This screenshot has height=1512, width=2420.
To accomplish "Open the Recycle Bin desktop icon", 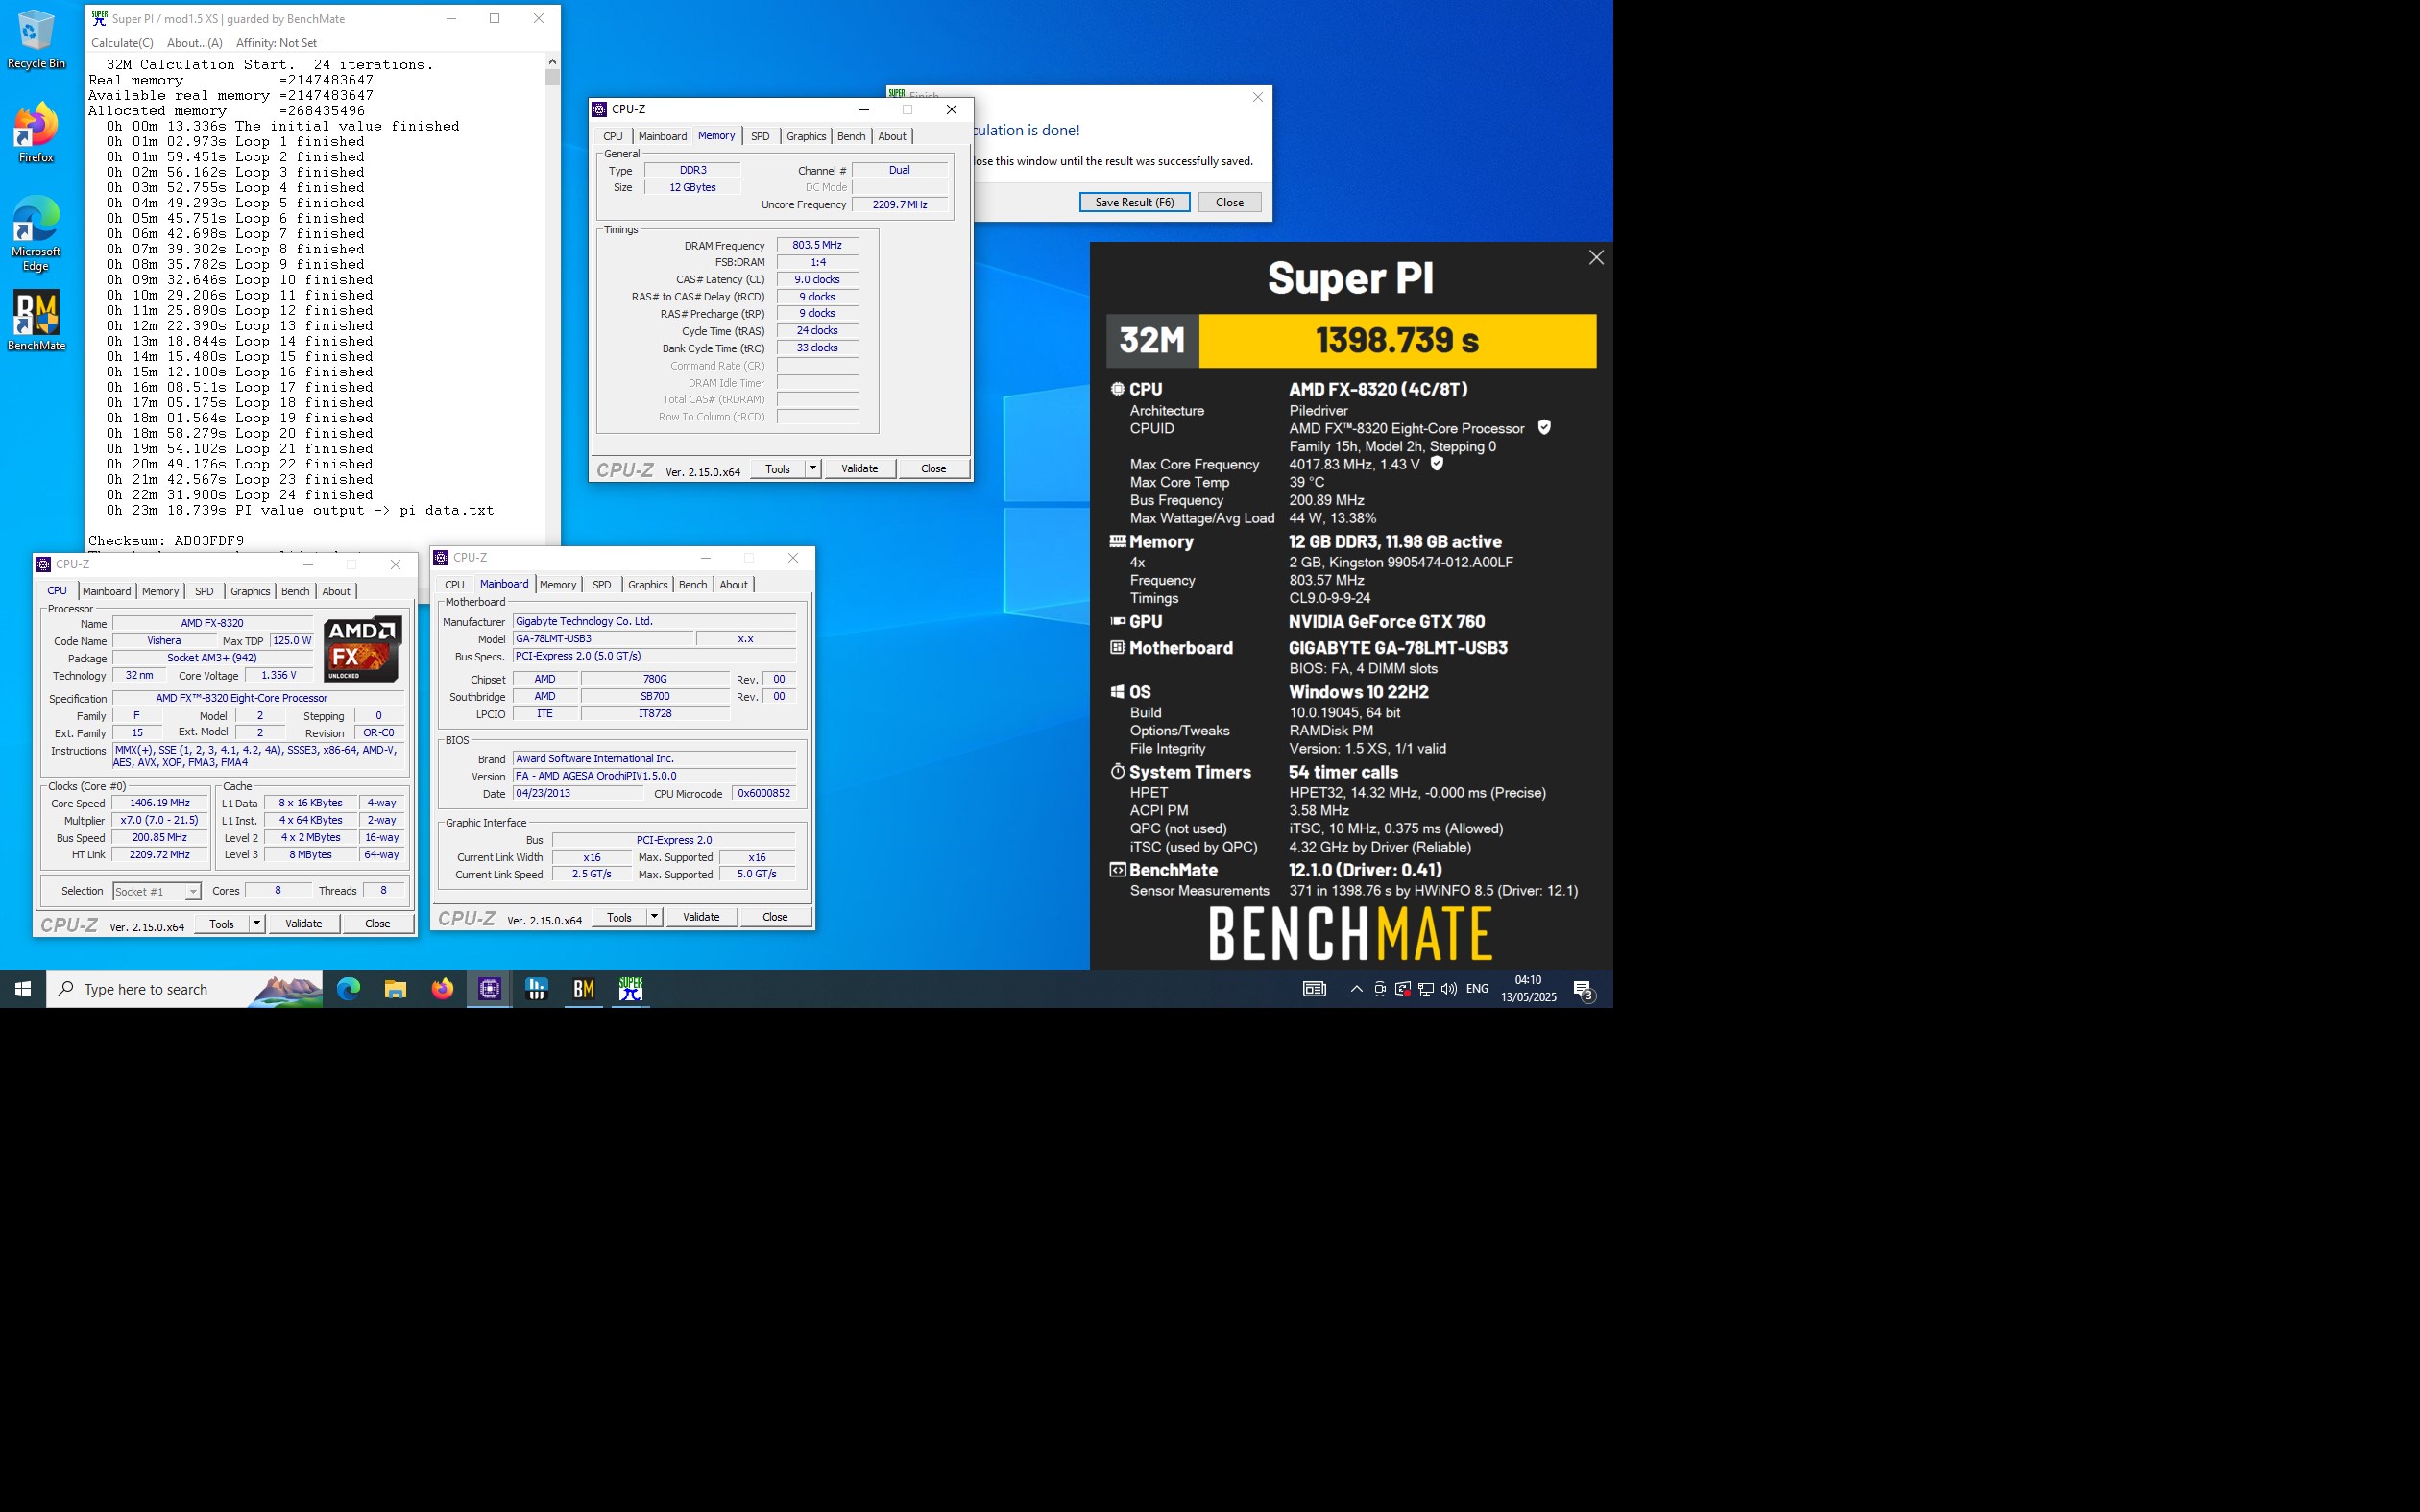I will click(36, 40).
